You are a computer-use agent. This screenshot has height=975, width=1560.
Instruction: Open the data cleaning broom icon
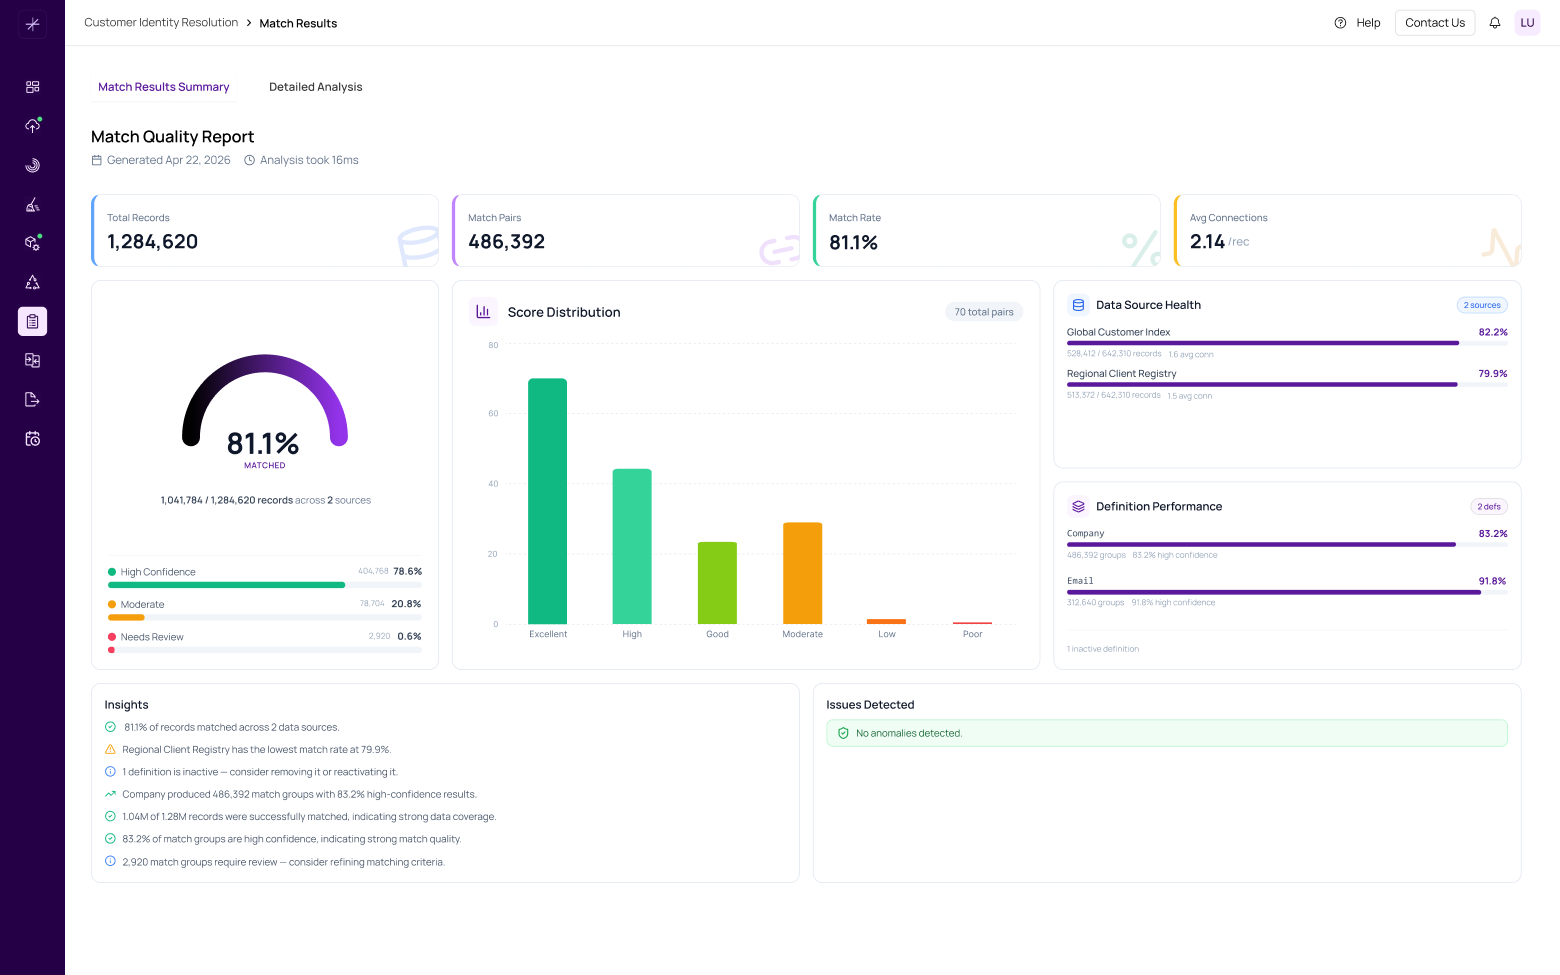(32, 204)
